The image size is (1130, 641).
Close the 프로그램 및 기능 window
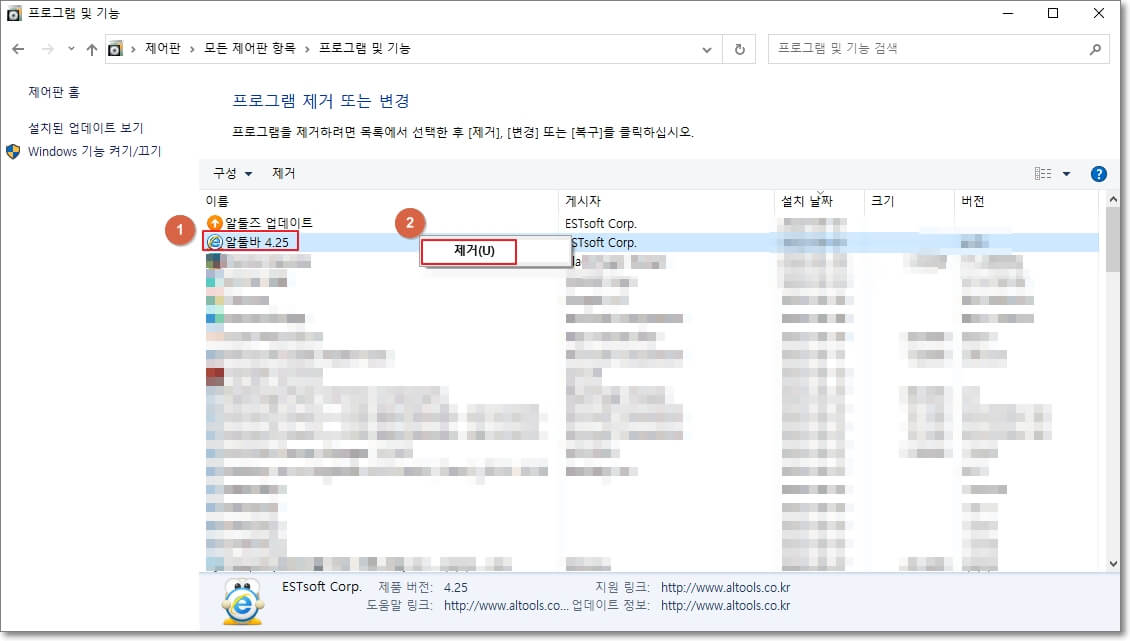click(x=1098, y=13)
